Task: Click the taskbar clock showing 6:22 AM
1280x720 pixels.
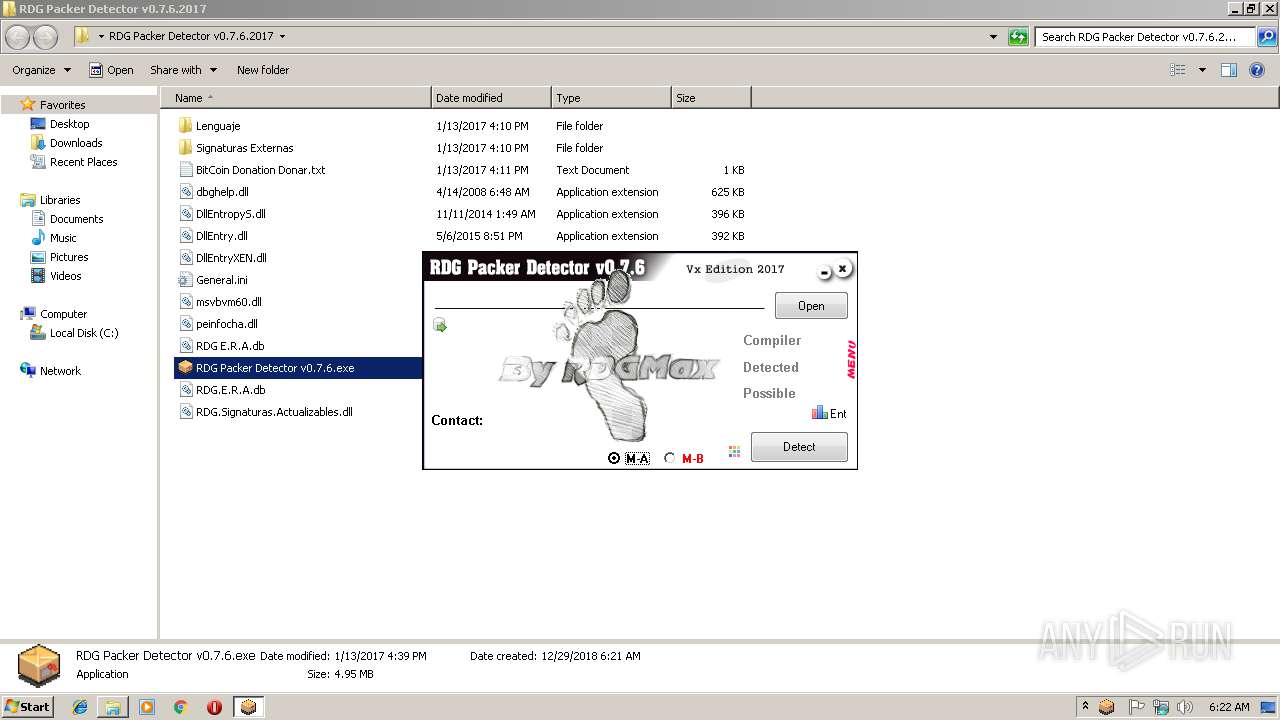Action: (1228, 707)
